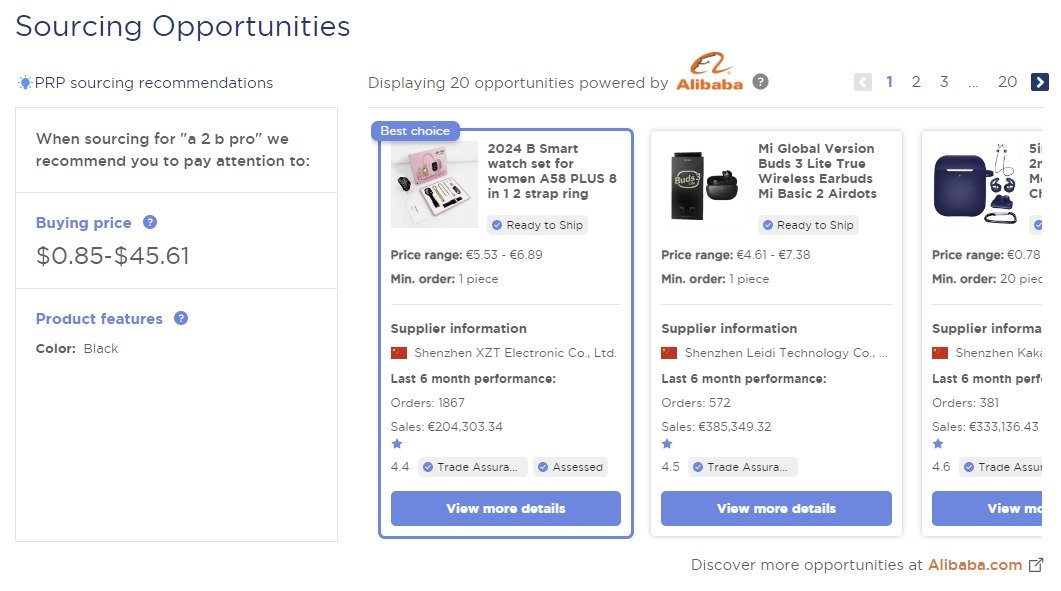Click the Smart watch product thumbnail
This screenshot has height=591, width=1061.
433,184
